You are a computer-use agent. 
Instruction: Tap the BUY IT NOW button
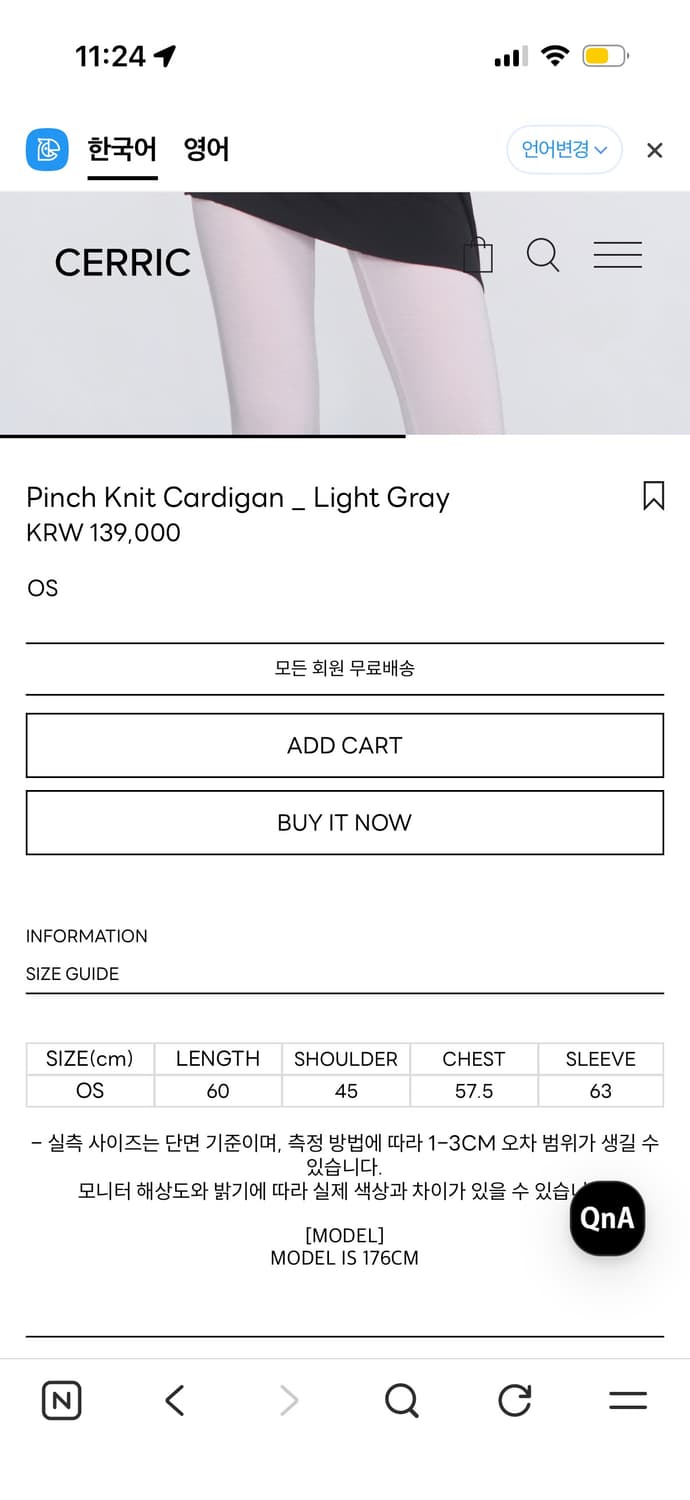344,822
